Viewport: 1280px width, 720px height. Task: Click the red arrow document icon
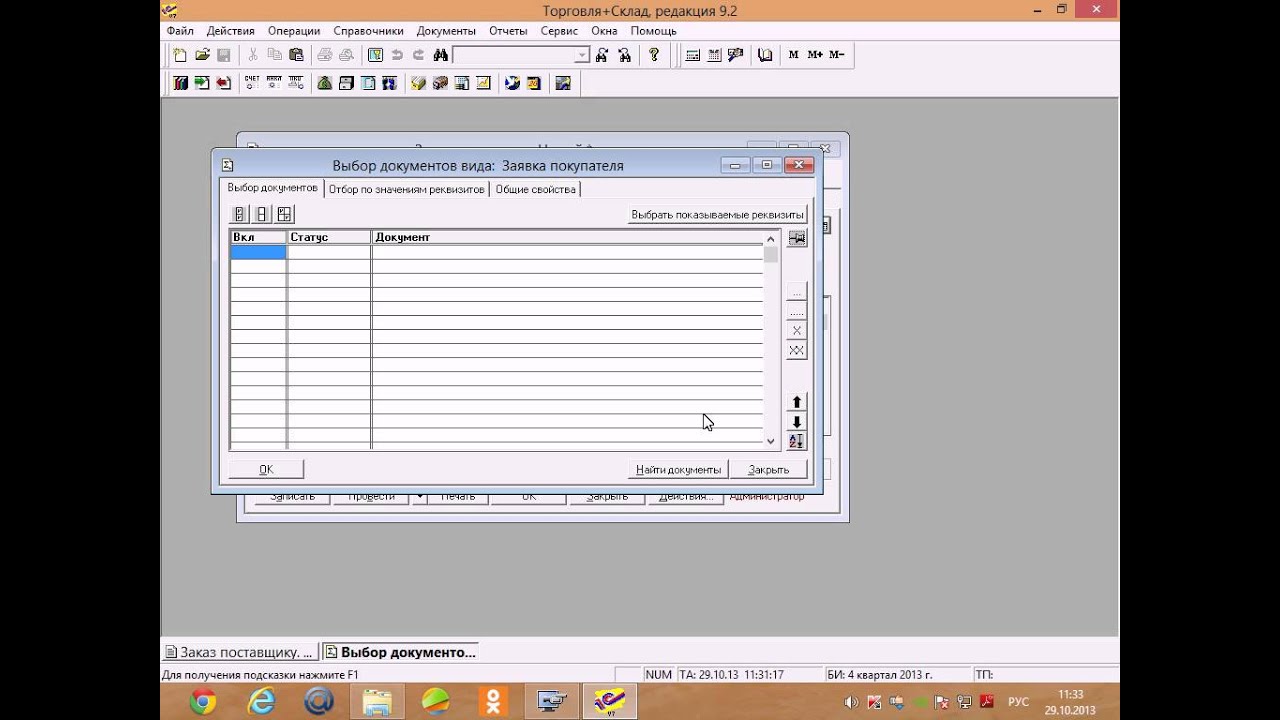pos(223,83)
